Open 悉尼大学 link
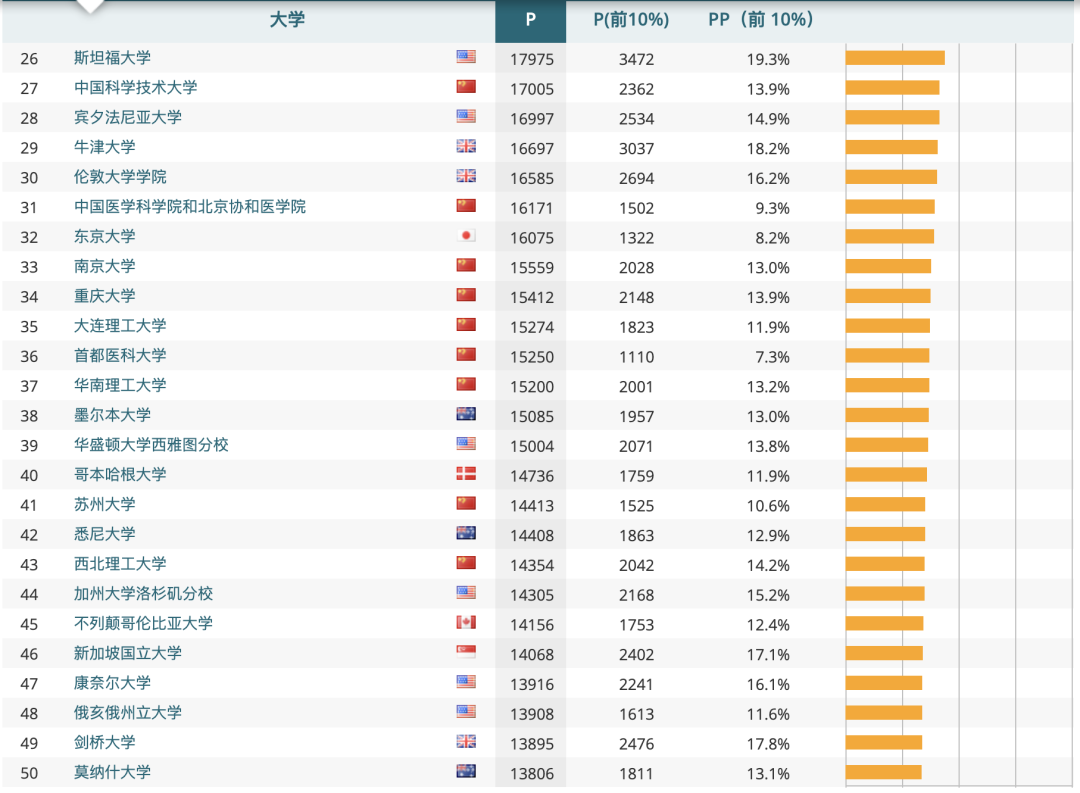The height and width of the screenshot is (793, 1080). click(105, 534)
